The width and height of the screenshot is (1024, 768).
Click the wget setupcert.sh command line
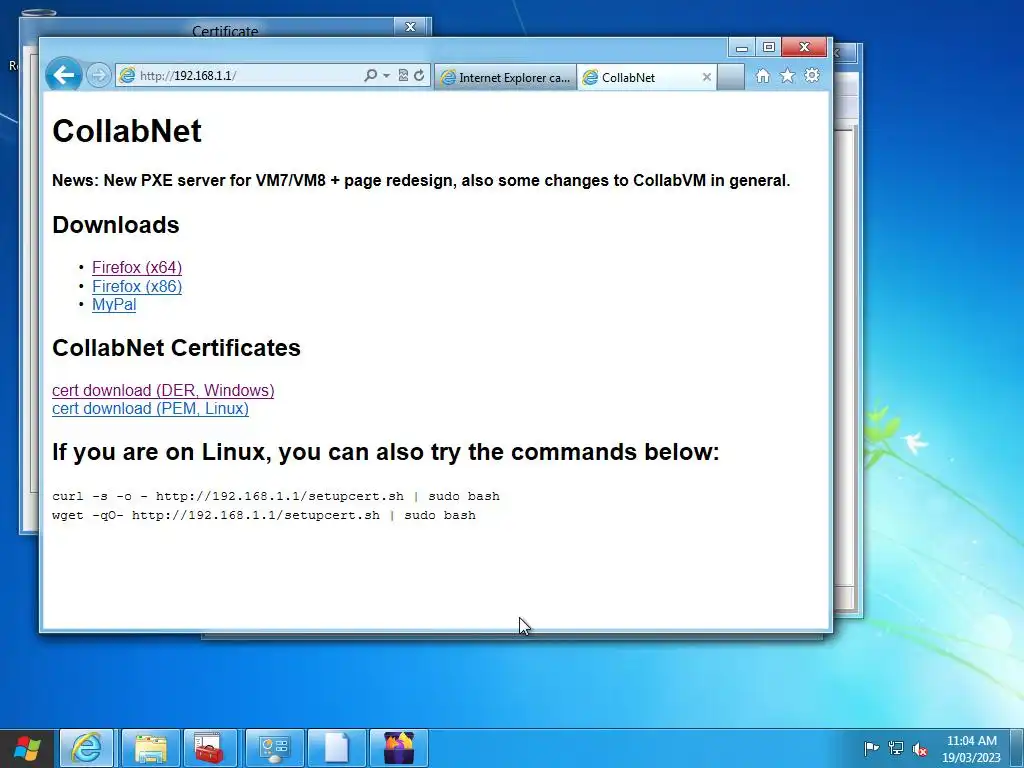[x=264, y=515]
